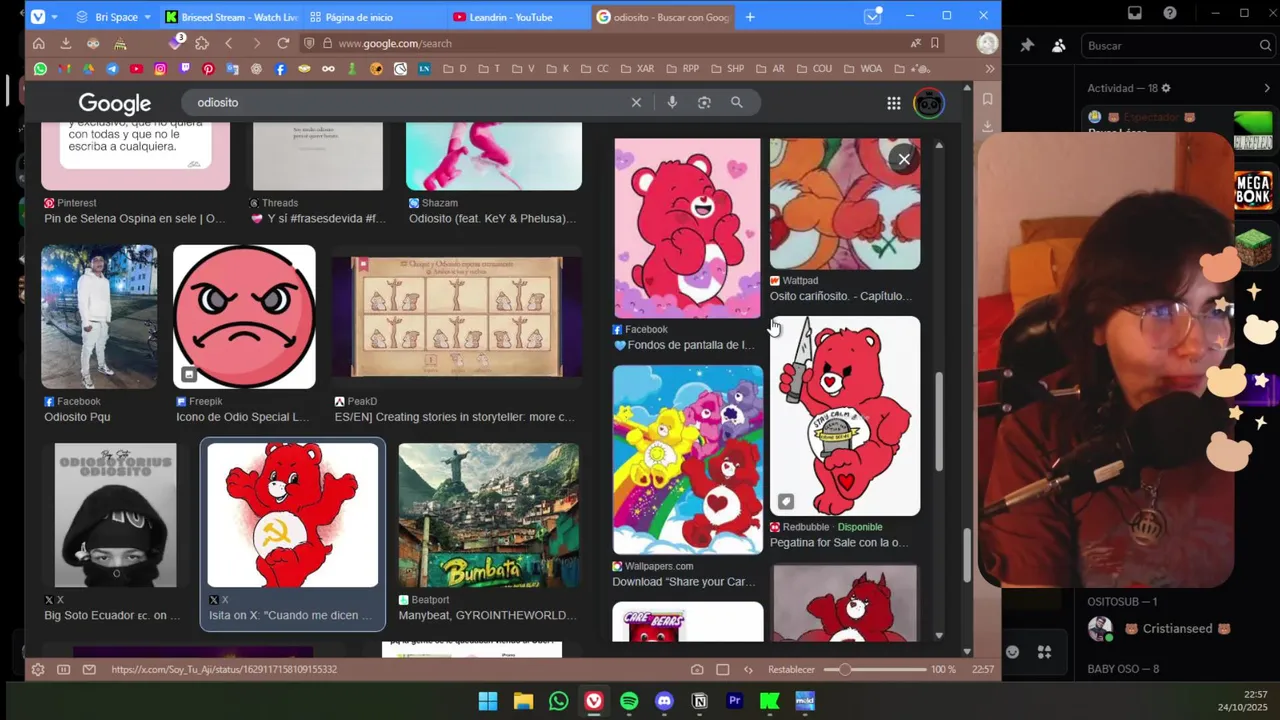Open Spotify from the taskbar

(629, 701)
